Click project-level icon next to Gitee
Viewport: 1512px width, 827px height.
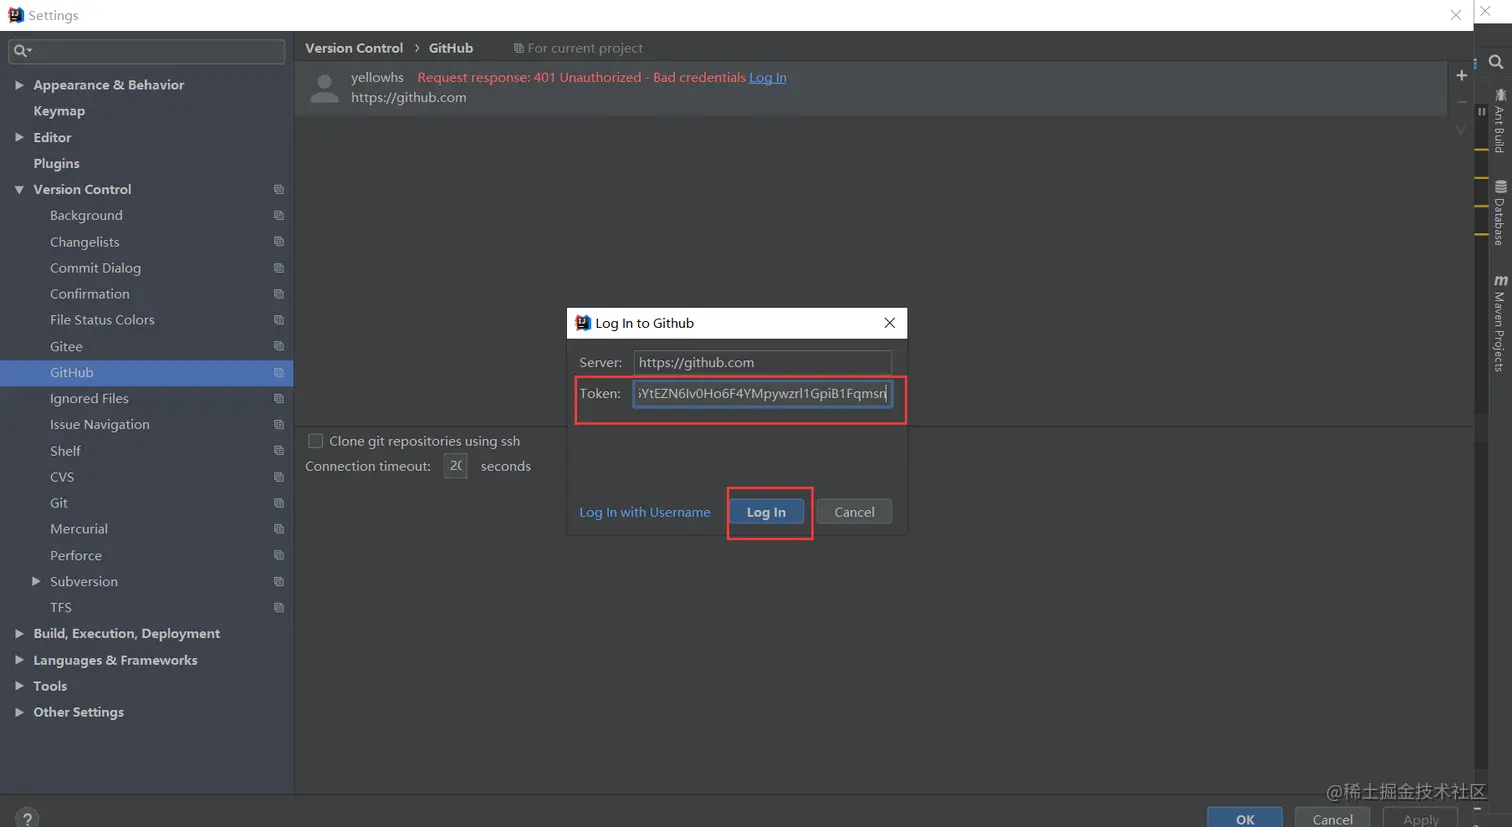(279, 346)
